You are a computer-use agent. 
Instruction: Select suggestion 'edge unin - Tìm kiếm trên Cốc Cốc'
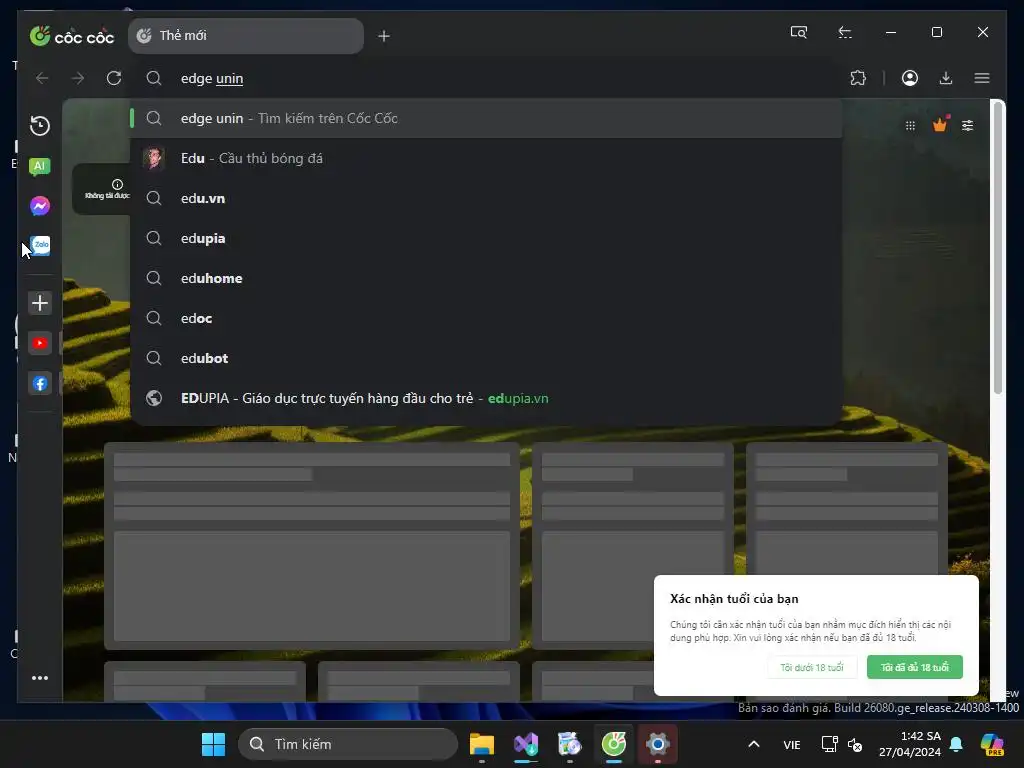point(486,118)
